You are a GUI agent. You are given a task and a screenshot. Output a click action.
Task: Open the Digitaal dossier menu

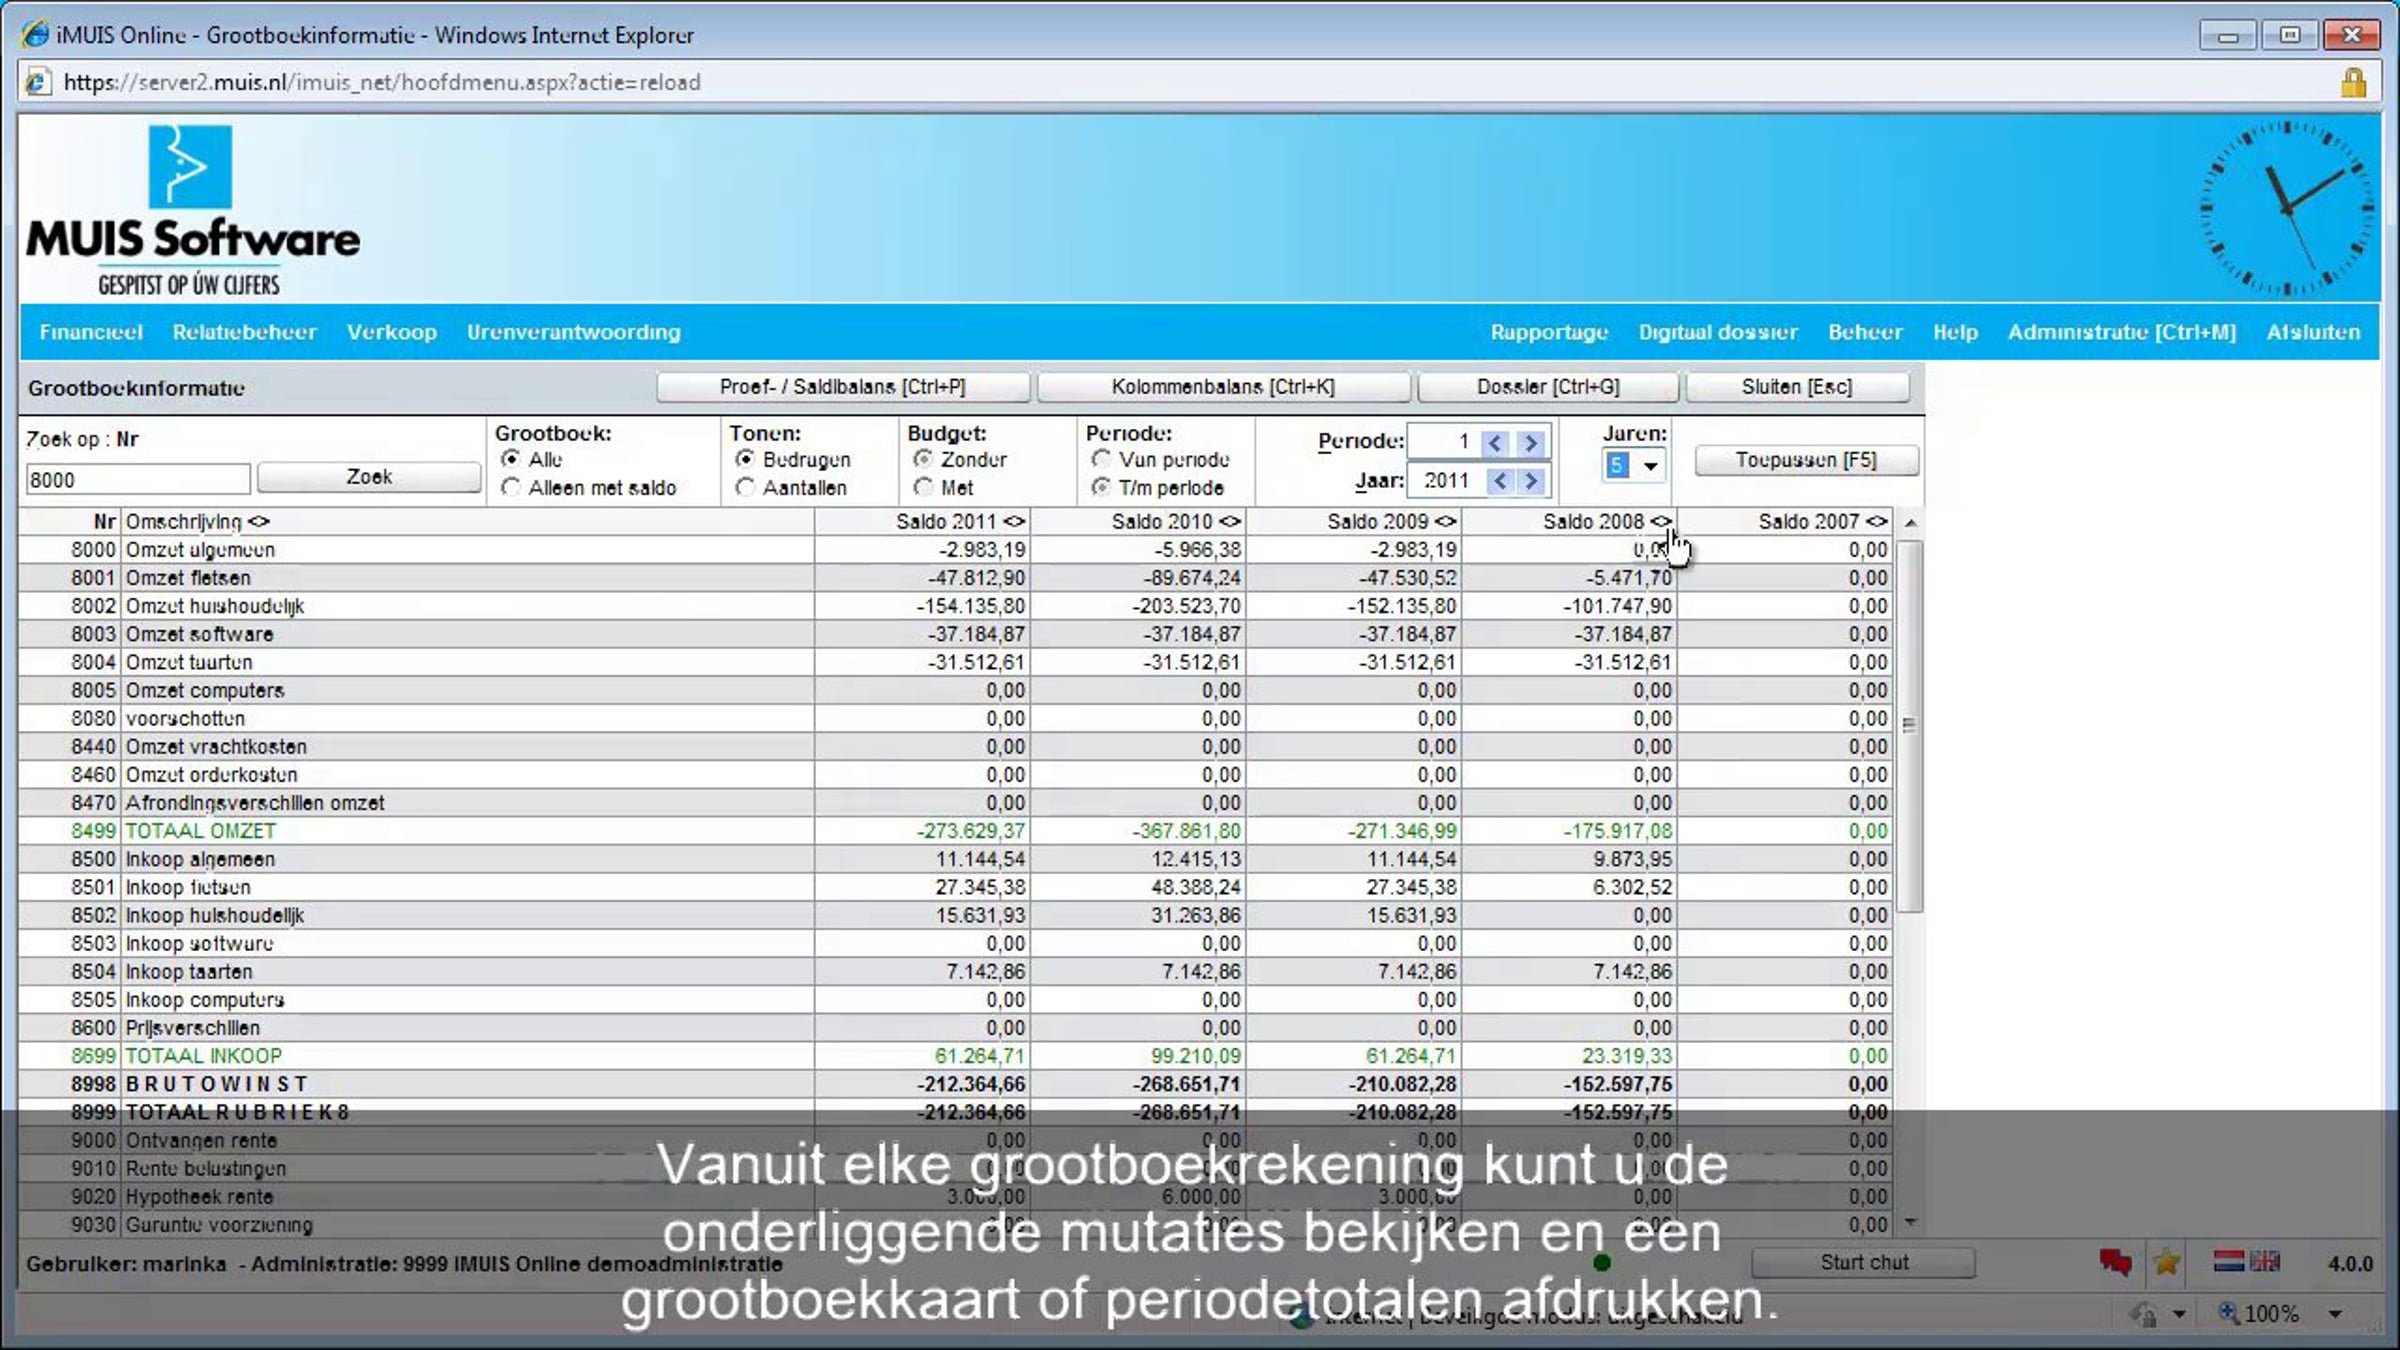(x=1718, y=332)
